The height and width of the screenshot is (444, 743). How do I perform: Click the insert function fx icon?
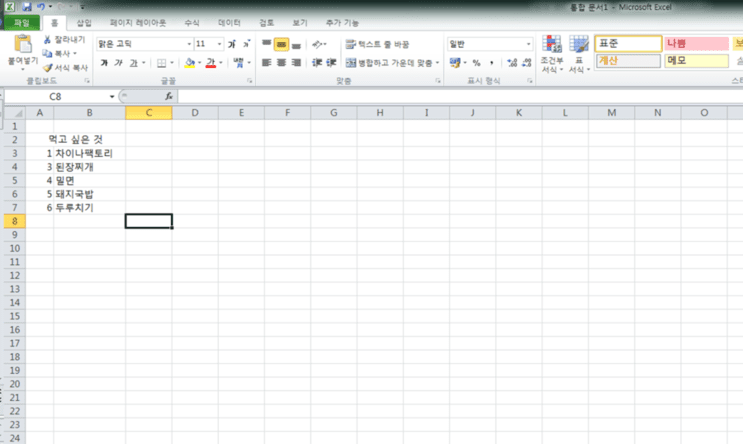(169, 96)
